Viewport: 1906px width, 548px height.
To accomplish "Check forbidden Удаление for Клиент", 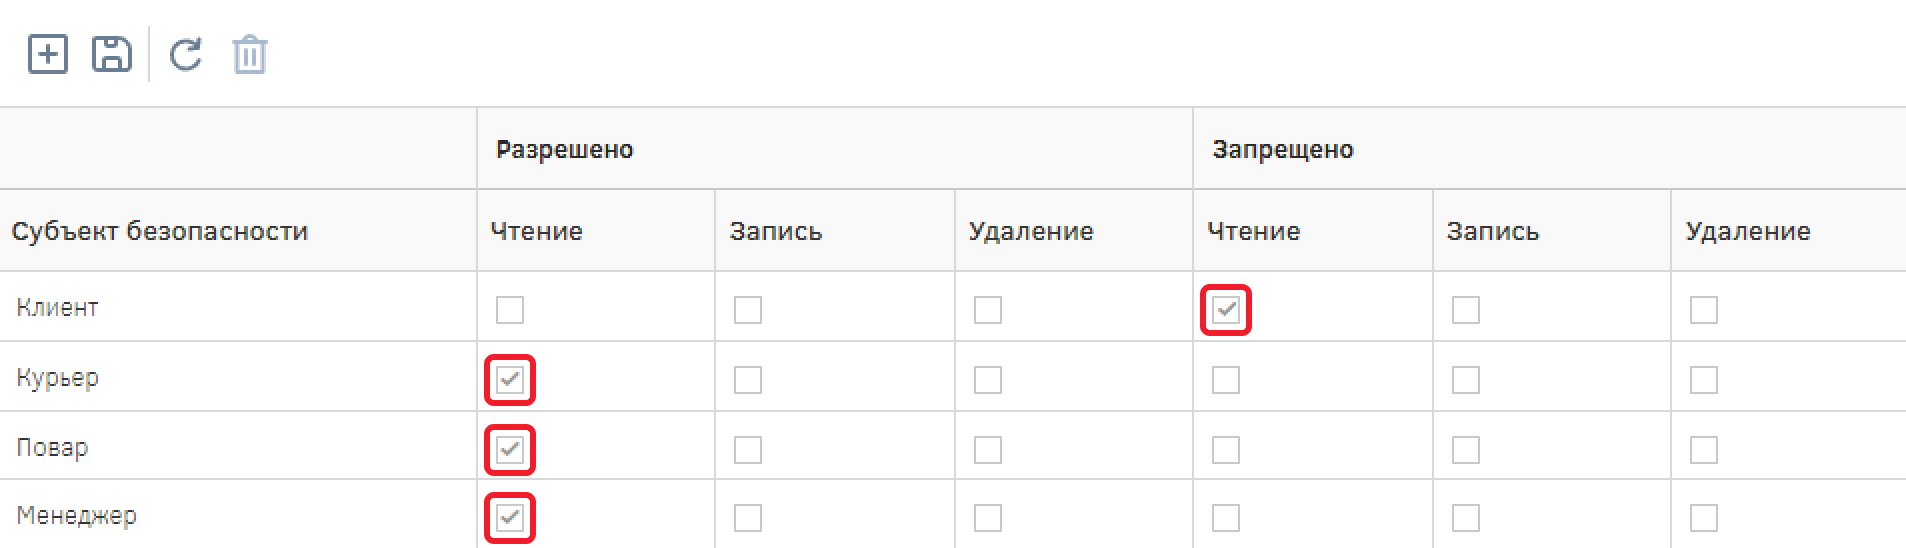I will tap(1704, 310).
